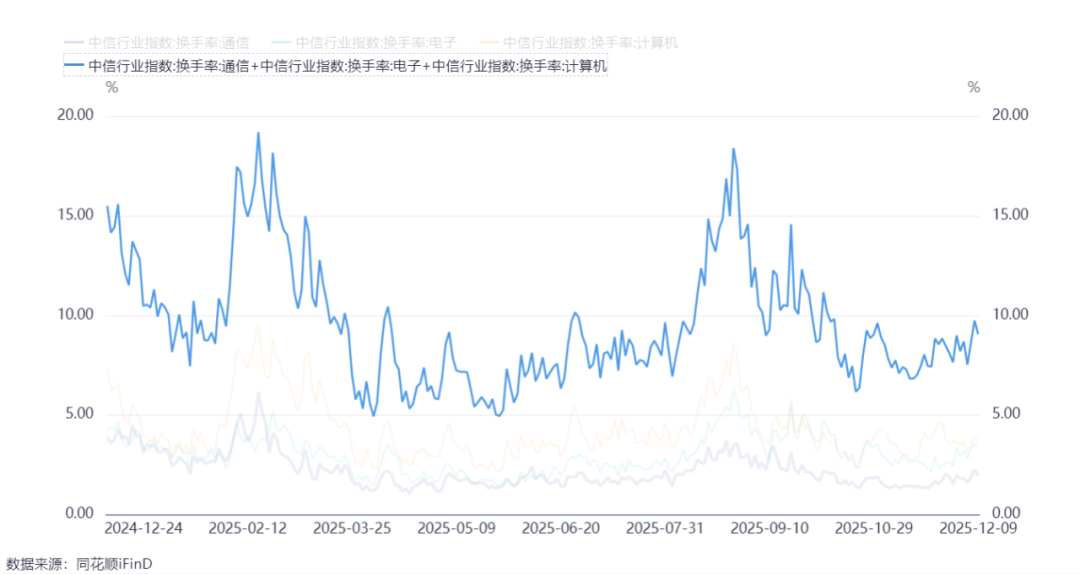Click the left axis % unit label
Screen dimensions: 1080x574
click(x=112, y=88)
